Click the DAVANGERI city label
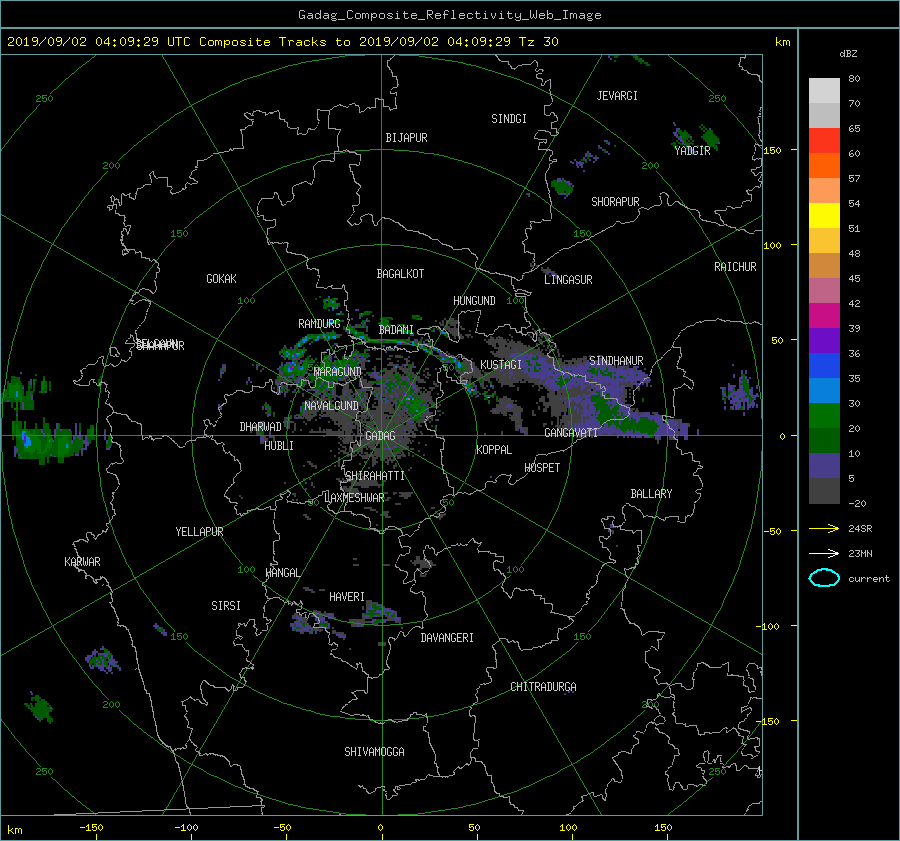The width and height of the screenshot is (900, 841). 447,638
